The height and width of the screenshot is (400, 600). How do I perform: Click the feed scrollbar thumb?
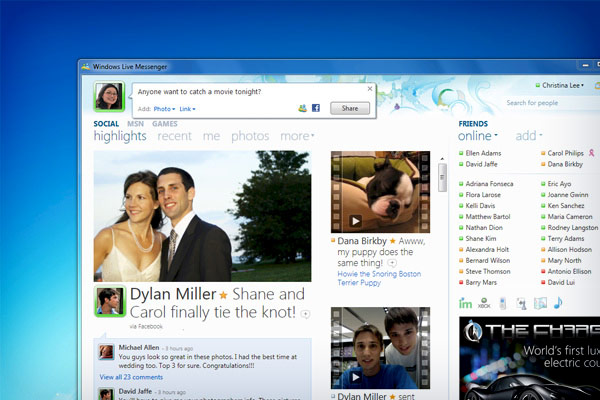coord(442,177)
